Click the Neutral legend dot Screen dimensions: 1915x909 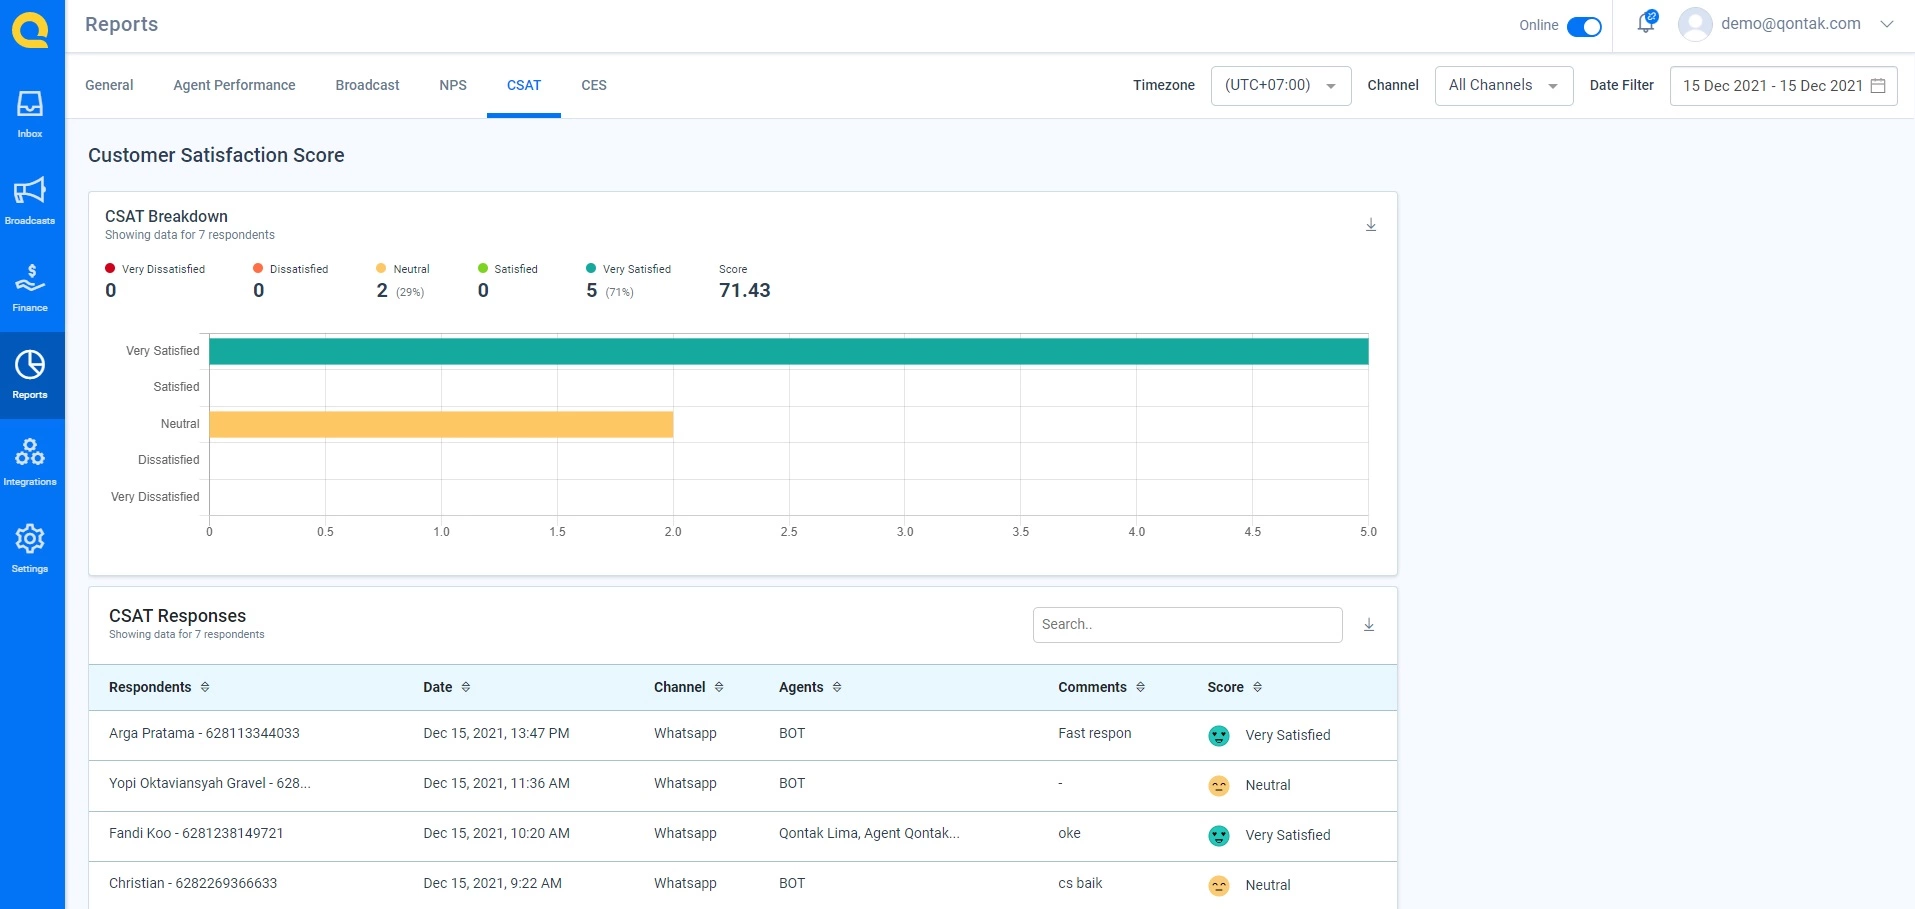[x=381, y=268]
